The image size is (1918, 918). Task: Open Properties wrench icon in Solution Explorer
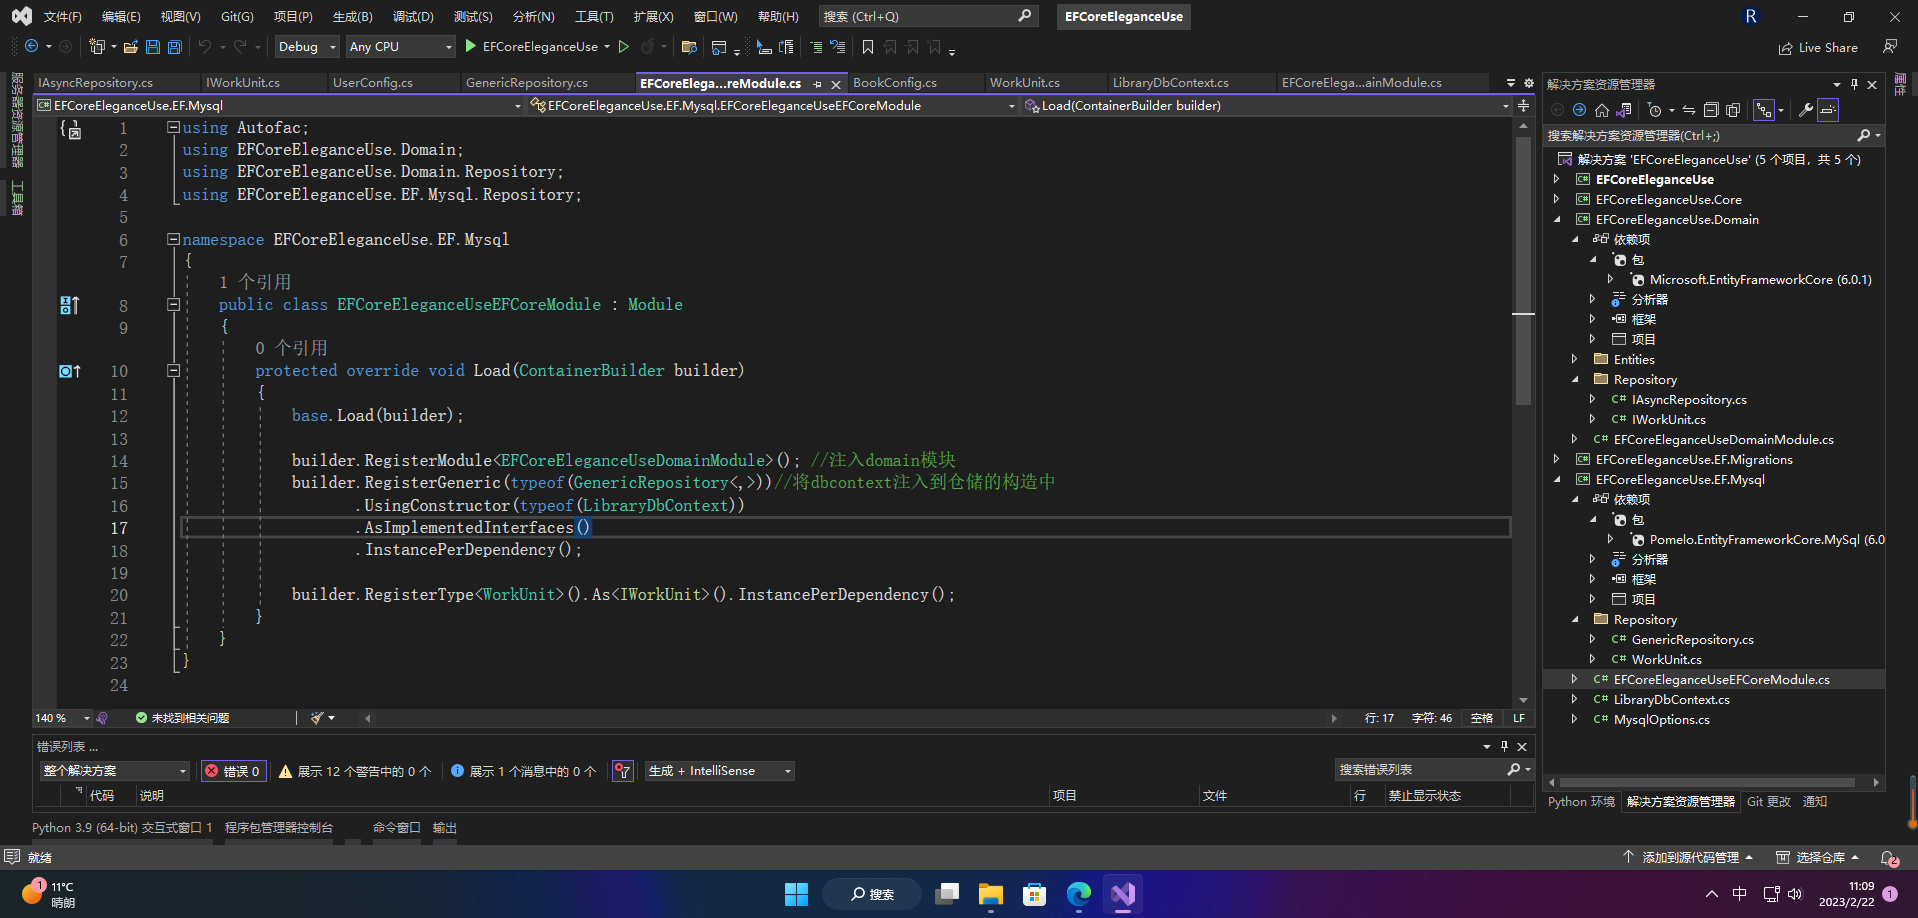1805,110
